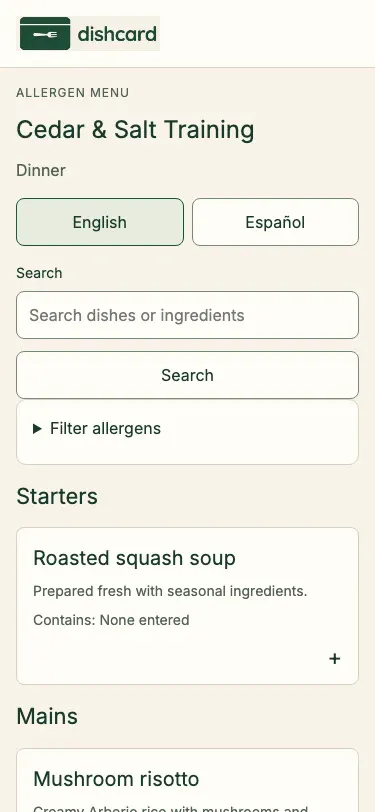
Task: Open the Roasted squash soup card title
Action: click(134, 558)
